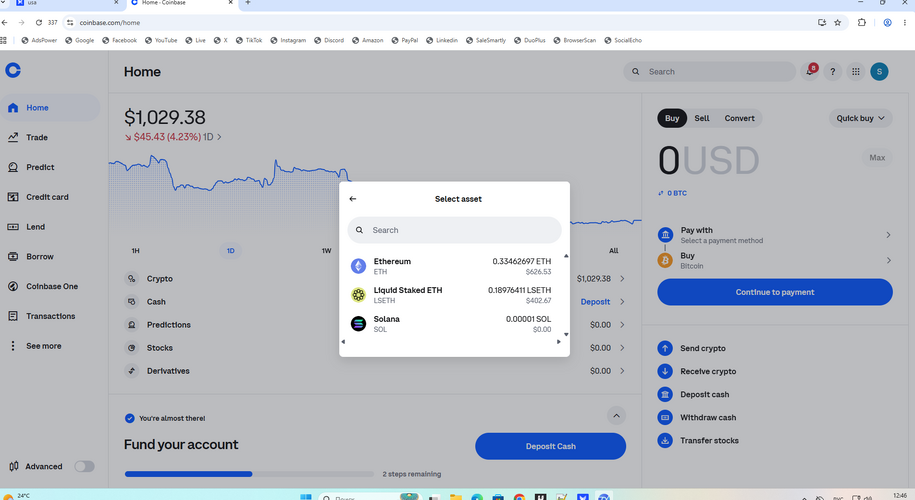Open the Stocks balance row

click(375, 348)
